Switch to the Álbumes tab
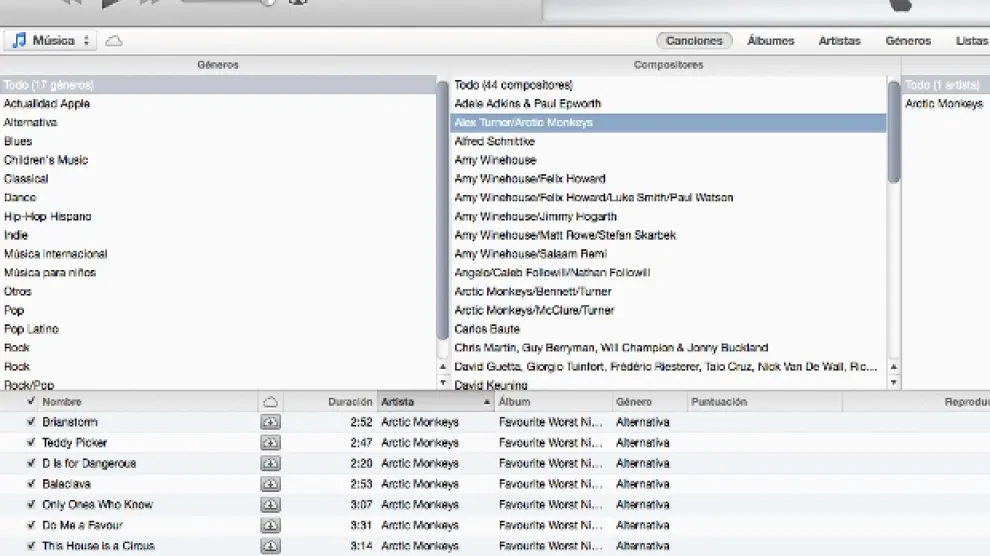Screen dimensions: 990x556 770,41
